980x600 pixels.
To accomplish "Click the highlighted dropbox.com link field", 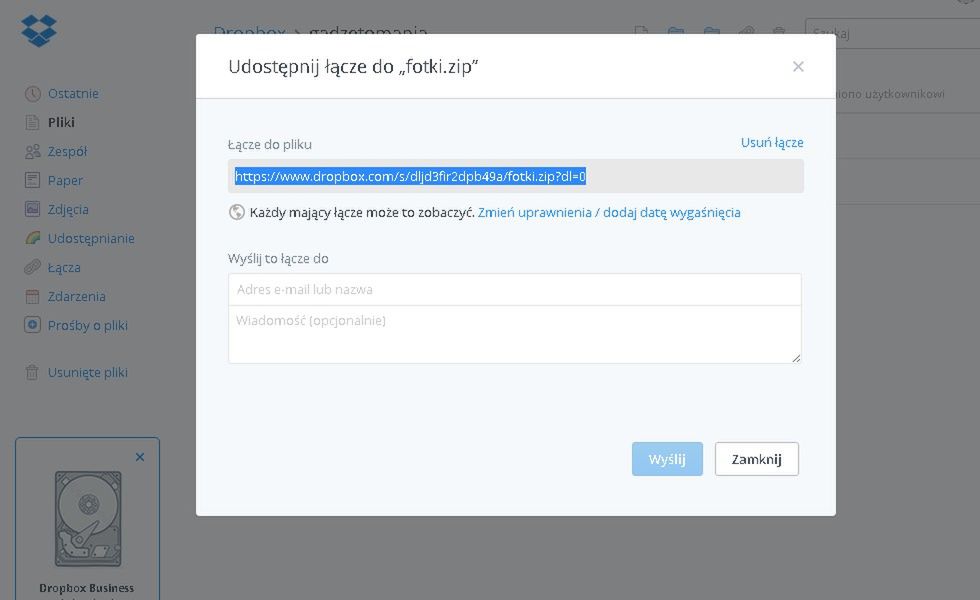I will tap(516, 176).
